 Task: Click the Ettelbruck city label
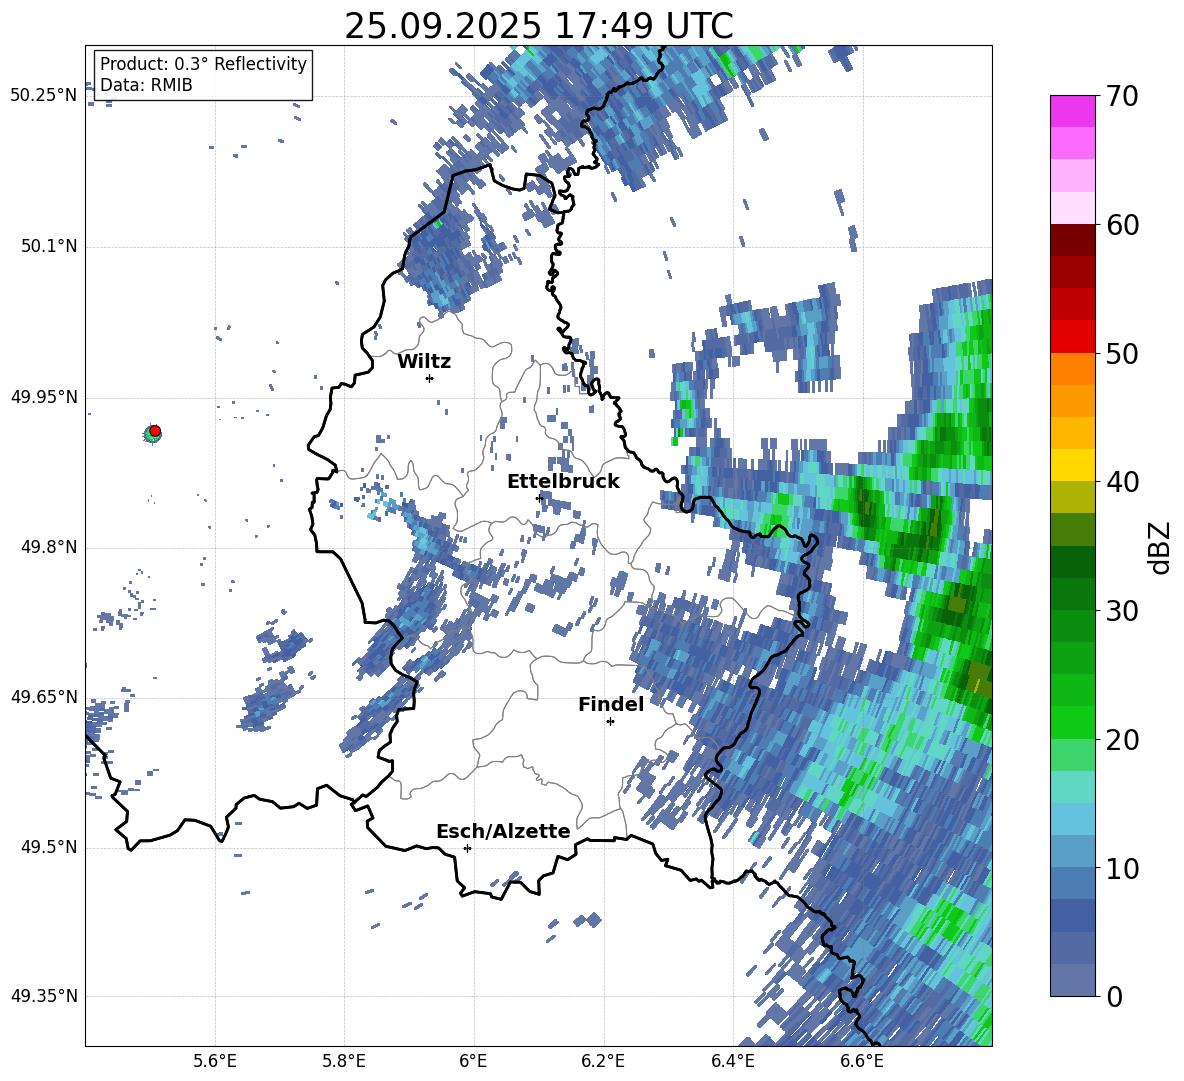(563, 482)
